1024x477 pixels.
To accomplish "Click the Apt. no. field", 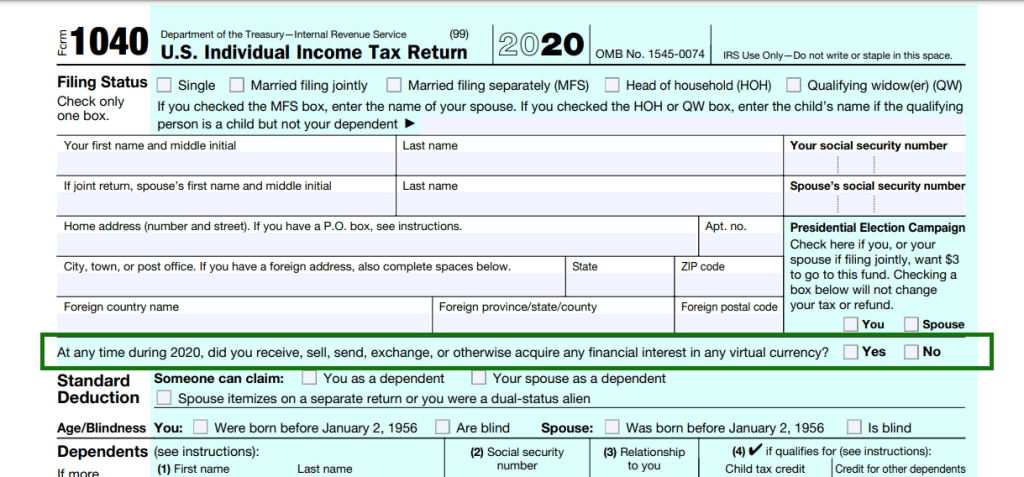I will [741, 244].
